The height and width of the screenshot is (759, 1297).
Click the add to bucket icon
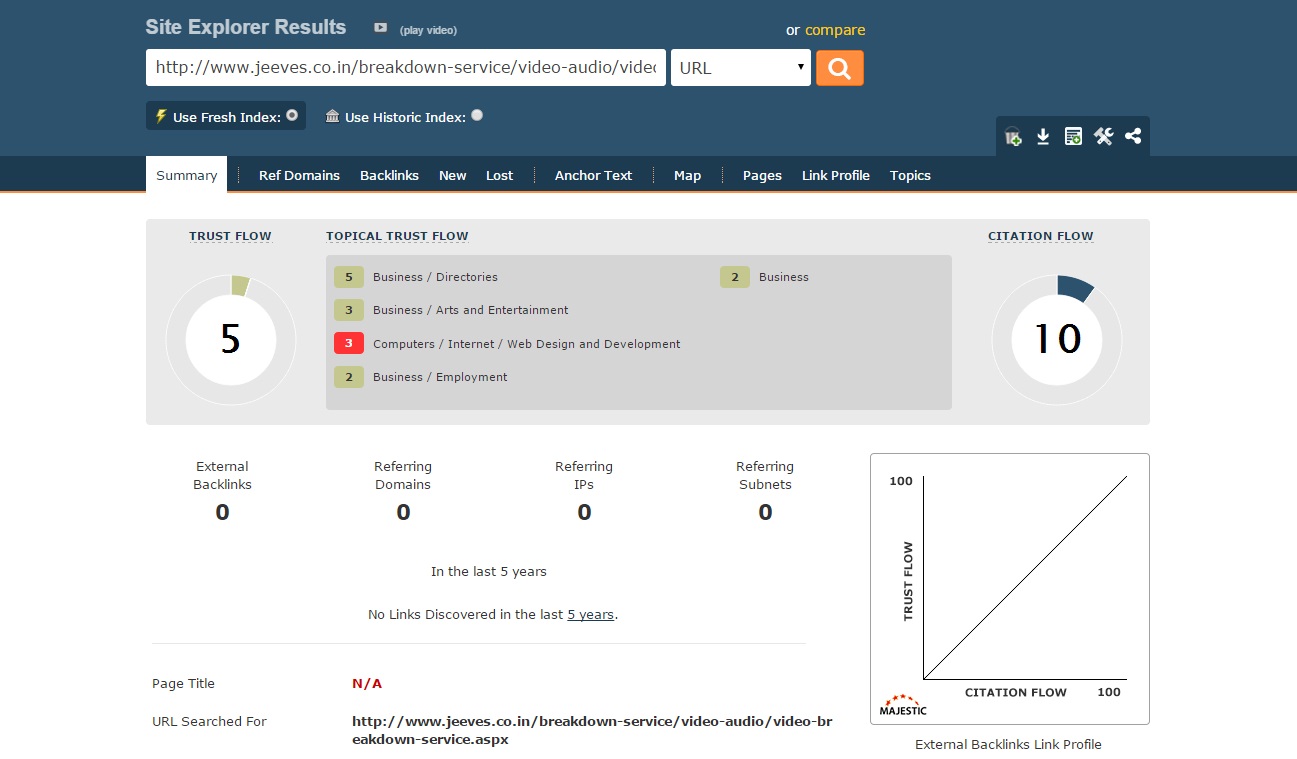coord(1013,136)
